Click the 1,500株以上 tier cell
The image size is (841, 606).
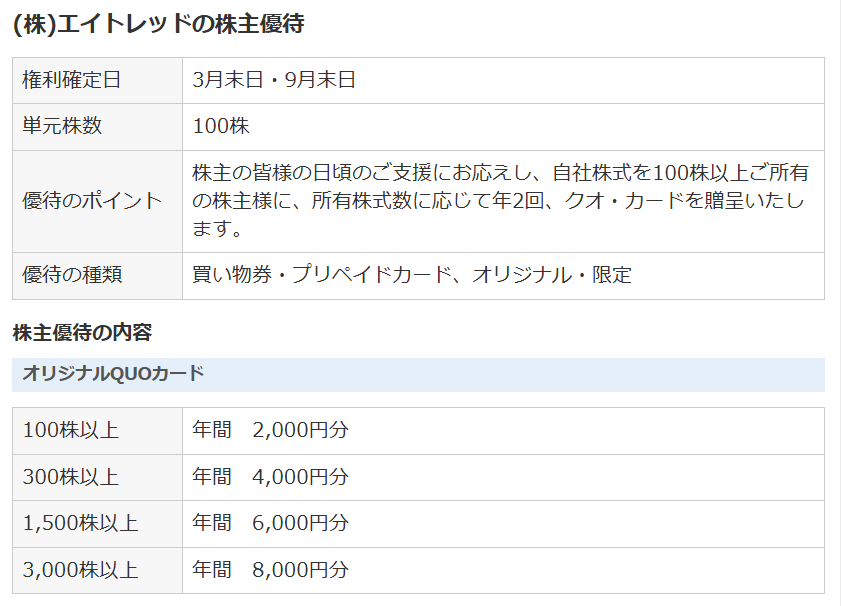tap(80, 524)
